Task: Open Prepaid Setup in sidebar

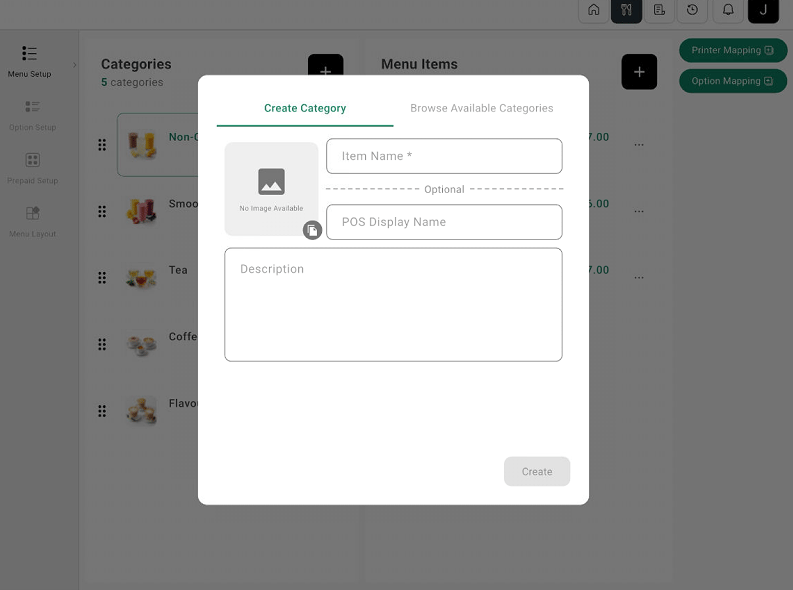Action: point(32,169)
